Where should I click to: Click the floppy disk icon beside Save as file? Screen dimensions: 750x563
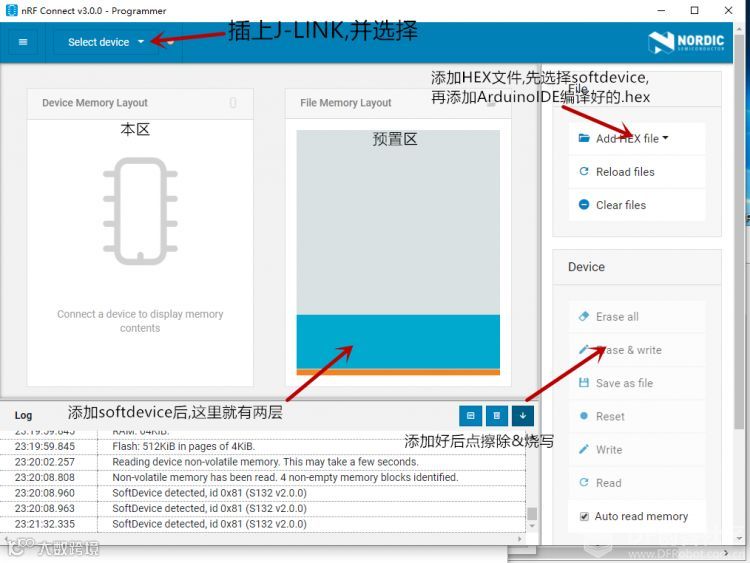(x=584, y=383)
